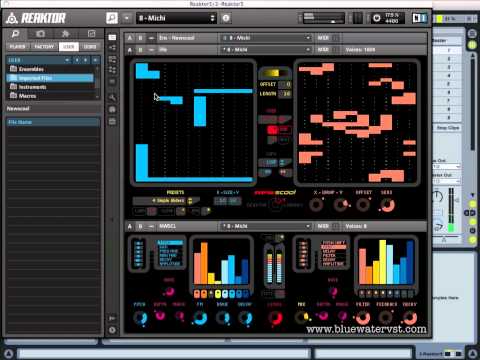Adjust the rightmost DECAY knob
Image resolution: width=480 pixels, height=360 pixels.
click(x=410, y=318)
